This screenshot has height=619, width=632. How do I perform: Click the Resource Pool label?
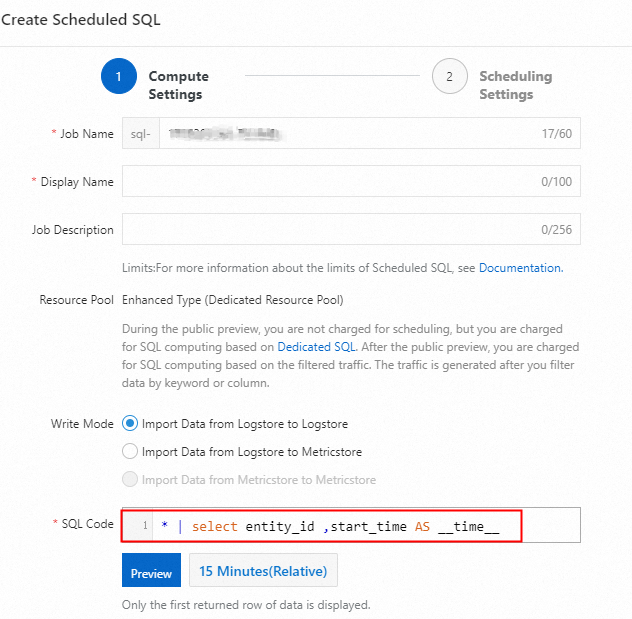[x=77, y=300]
